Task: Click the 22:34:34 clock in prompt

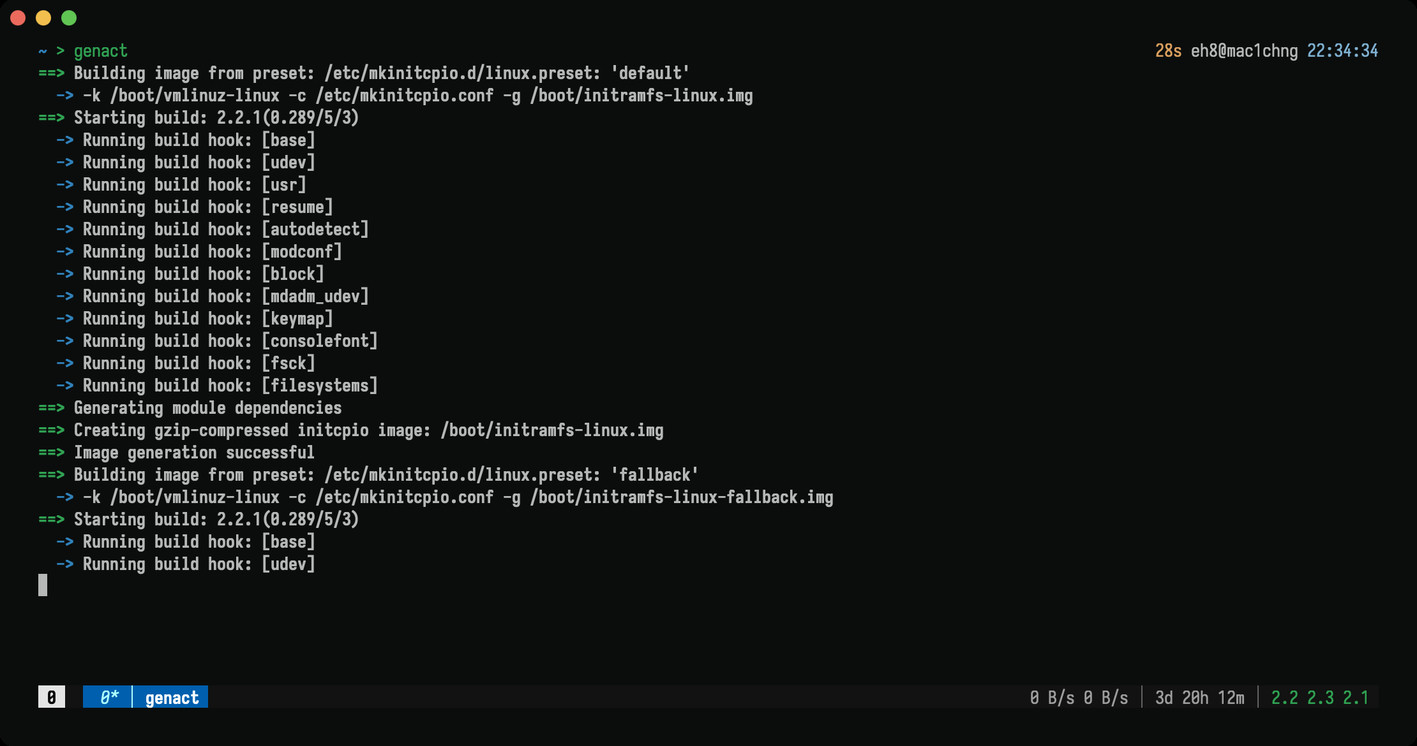Action: (1343, 51)
